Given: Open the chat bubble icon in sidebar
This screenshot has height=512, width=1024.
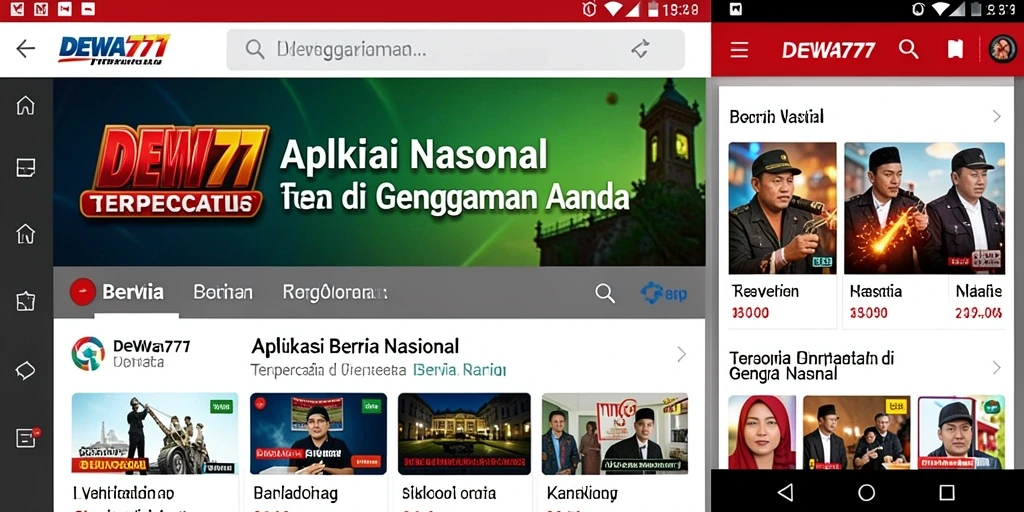Looking at the screenshot, I should click(25, 371).
